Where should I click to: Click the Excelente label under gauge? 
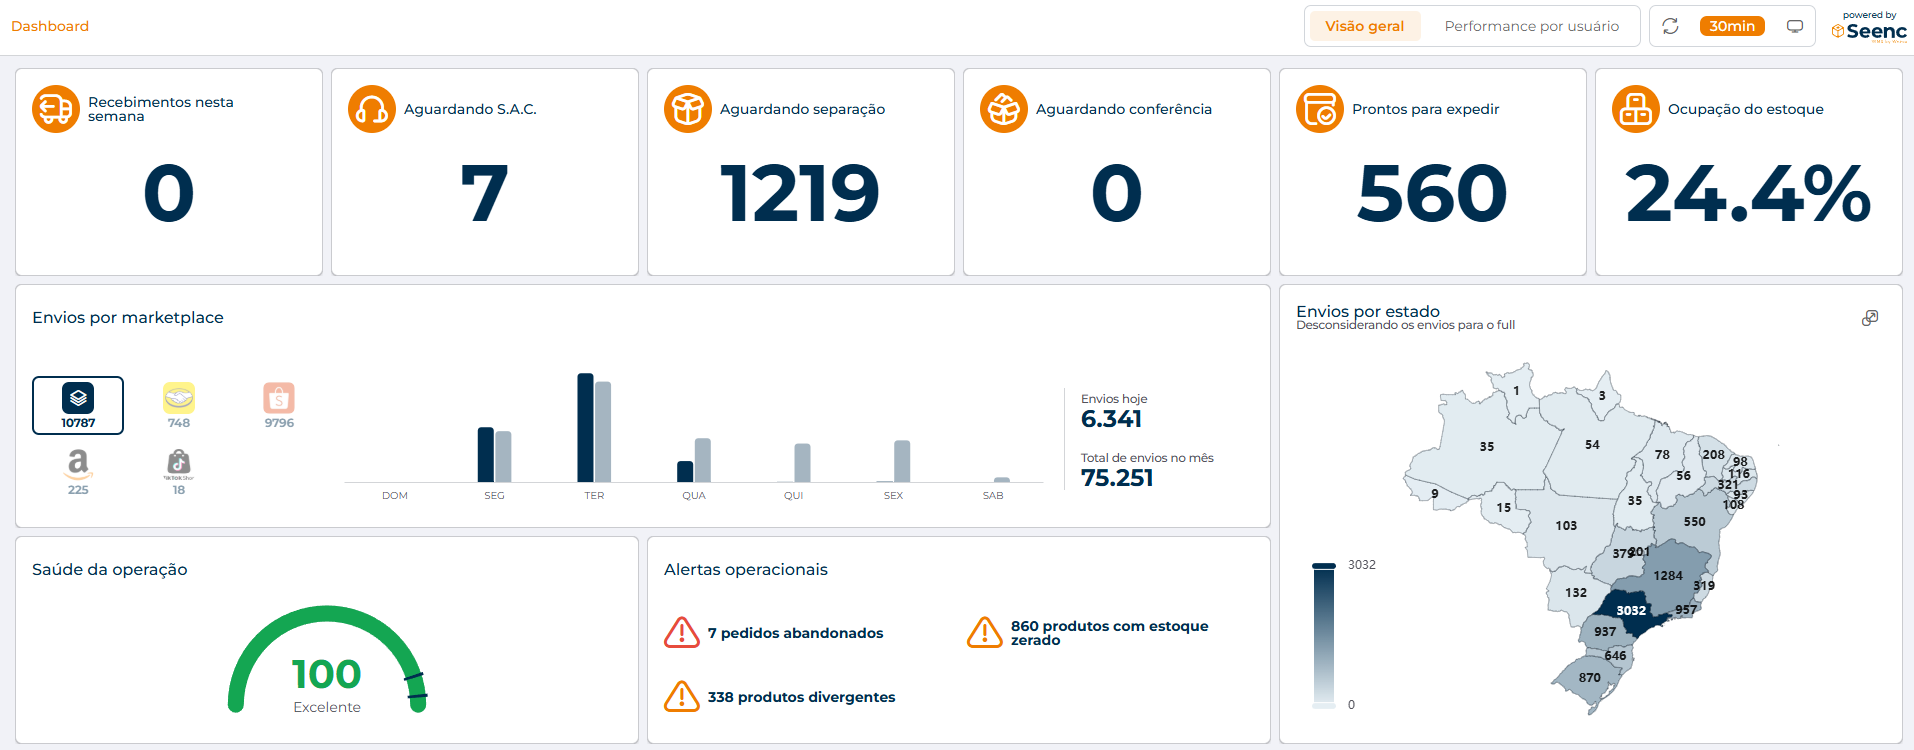pos(327,707)
